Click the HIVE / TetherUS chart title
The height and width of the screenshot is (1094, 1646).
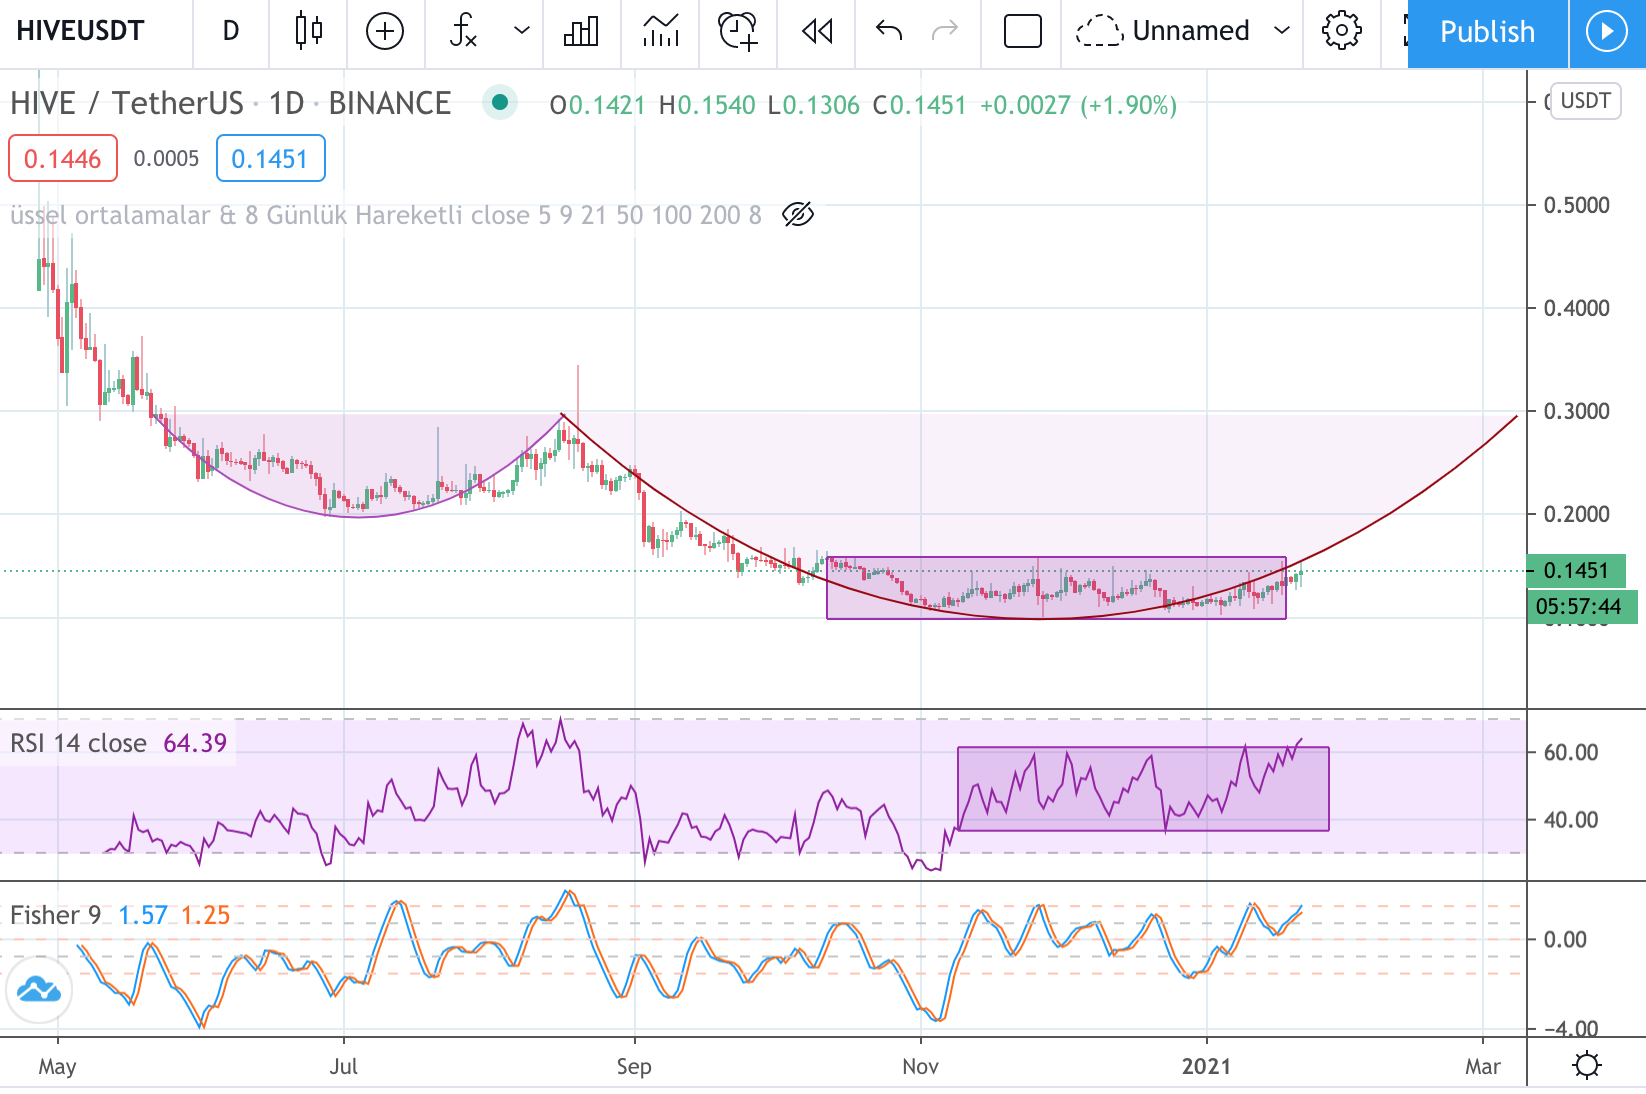[x=230, y=103]
